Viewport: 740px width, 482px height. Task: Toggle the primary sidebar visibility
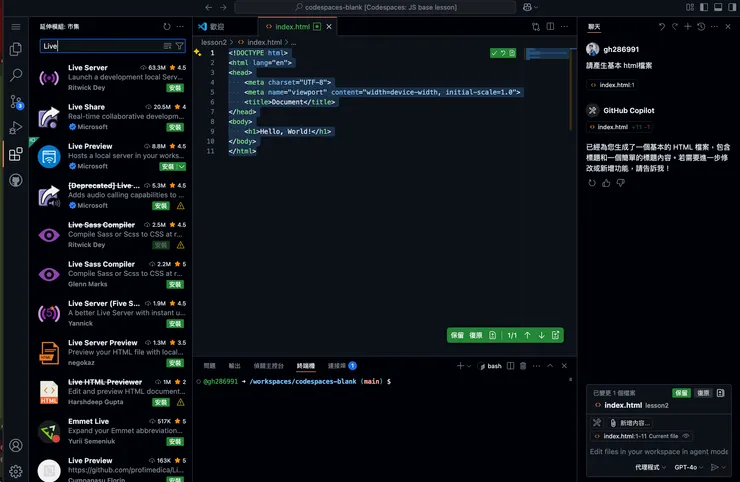coord(704,7)
